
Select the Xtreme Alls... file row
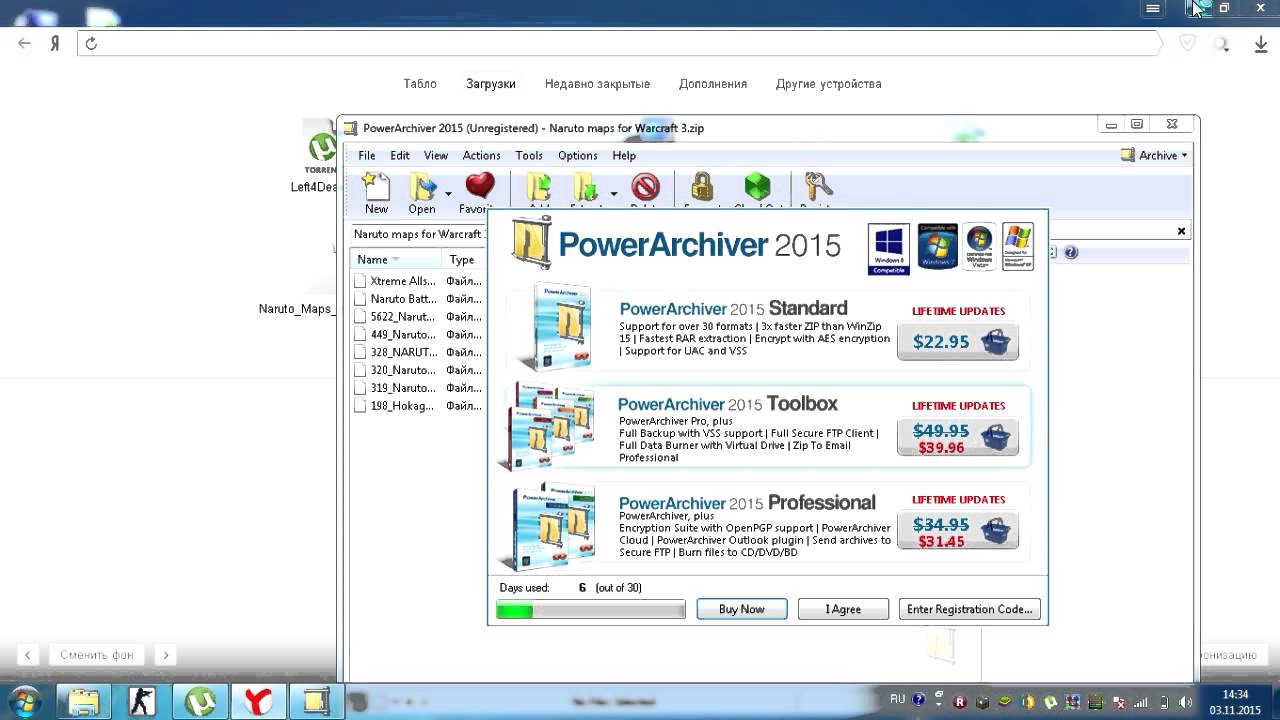coord(418,281)
